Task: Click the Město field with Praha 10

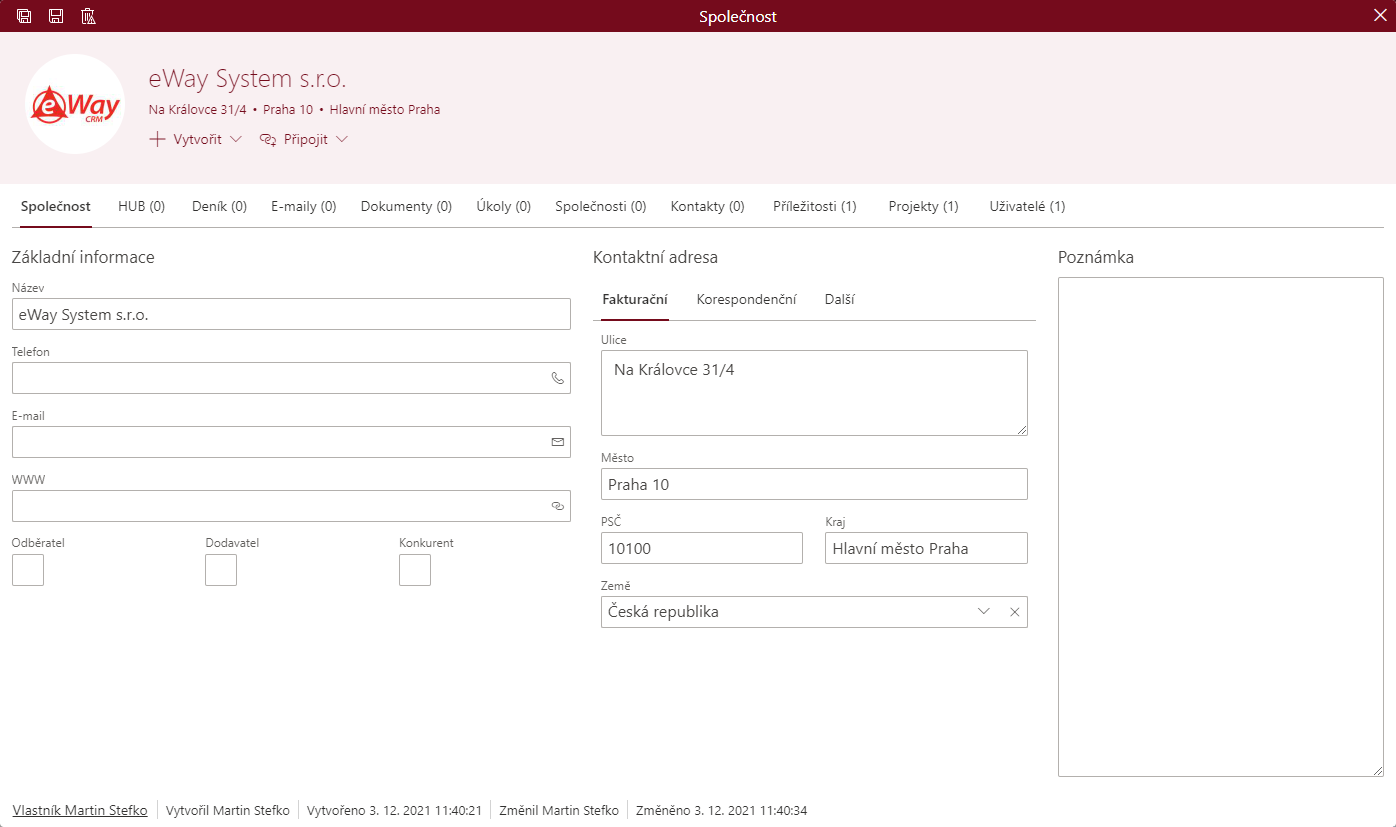Action: click(814, 484)
